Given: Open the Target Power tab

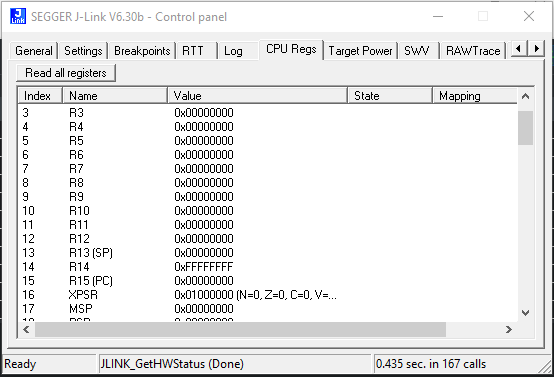Looking at the screenshot, I should click(360, 51).
